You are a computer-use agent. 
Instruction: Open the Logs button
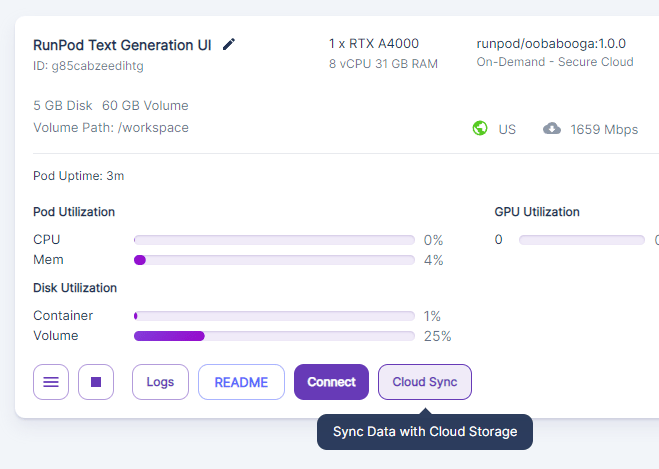160,382
